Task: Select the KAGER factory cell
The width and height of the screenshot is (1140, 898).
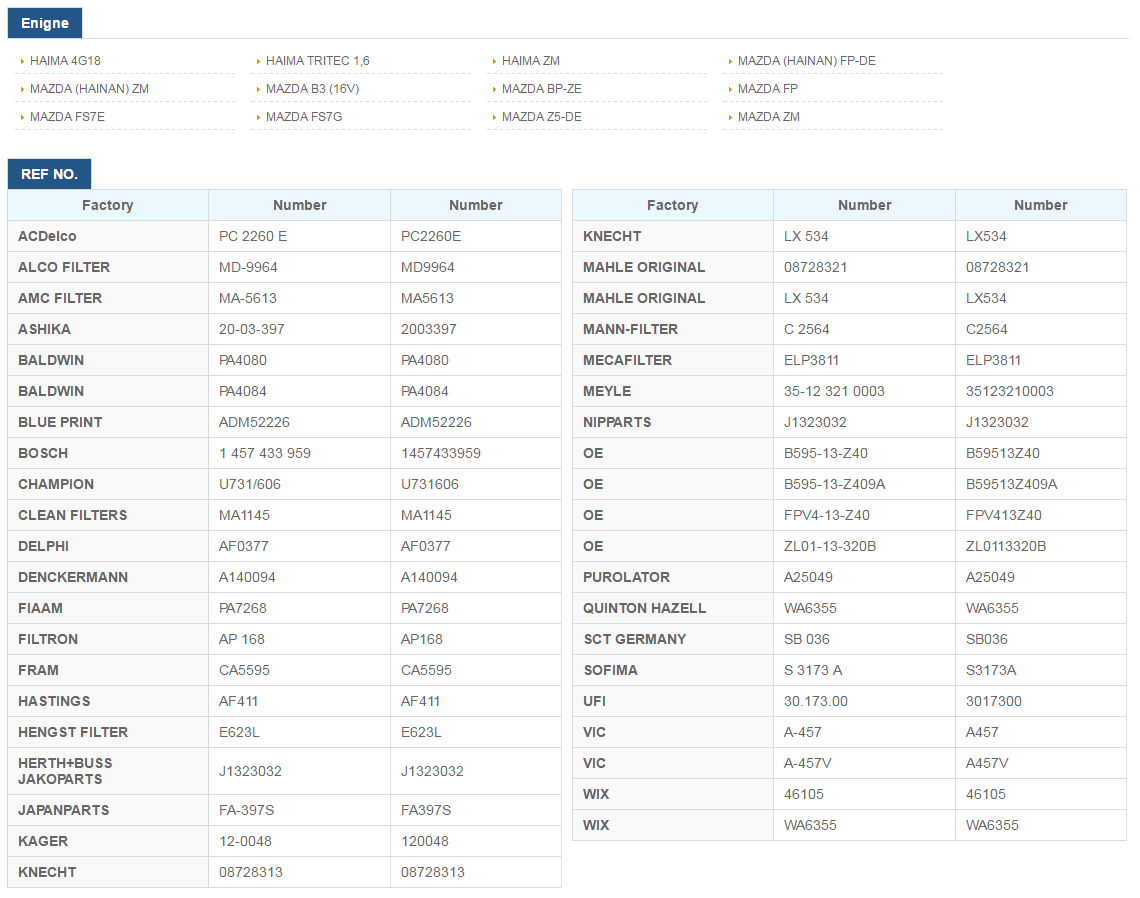Action: [x=108, y=841]
